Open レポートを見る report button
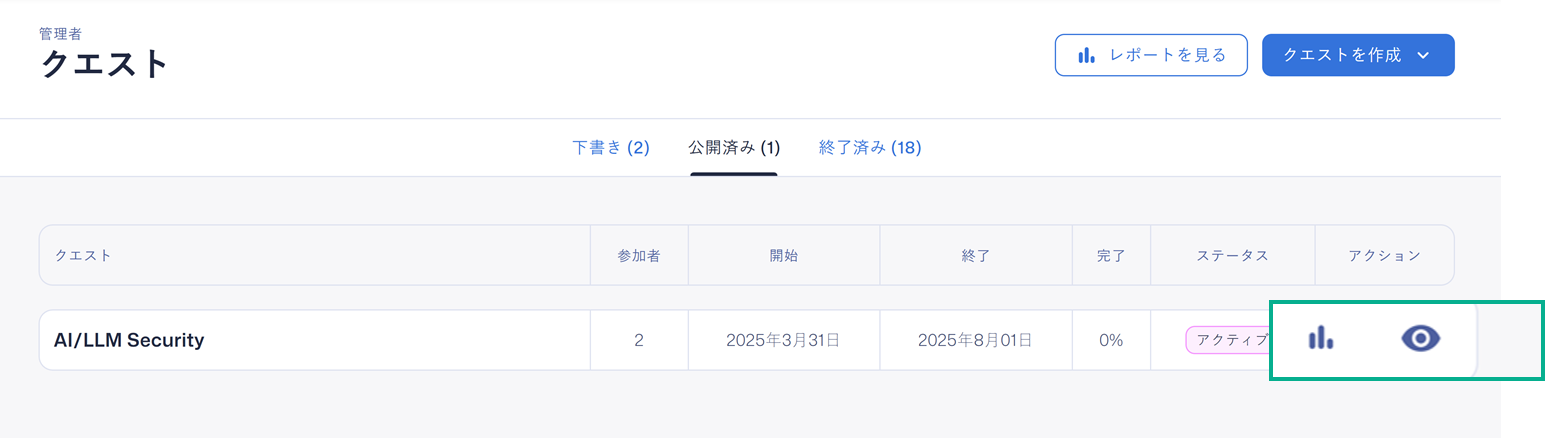Image resolution: width=1545 pixels, height=438 pixels. pyautogui.click(x=1151, y=55)
